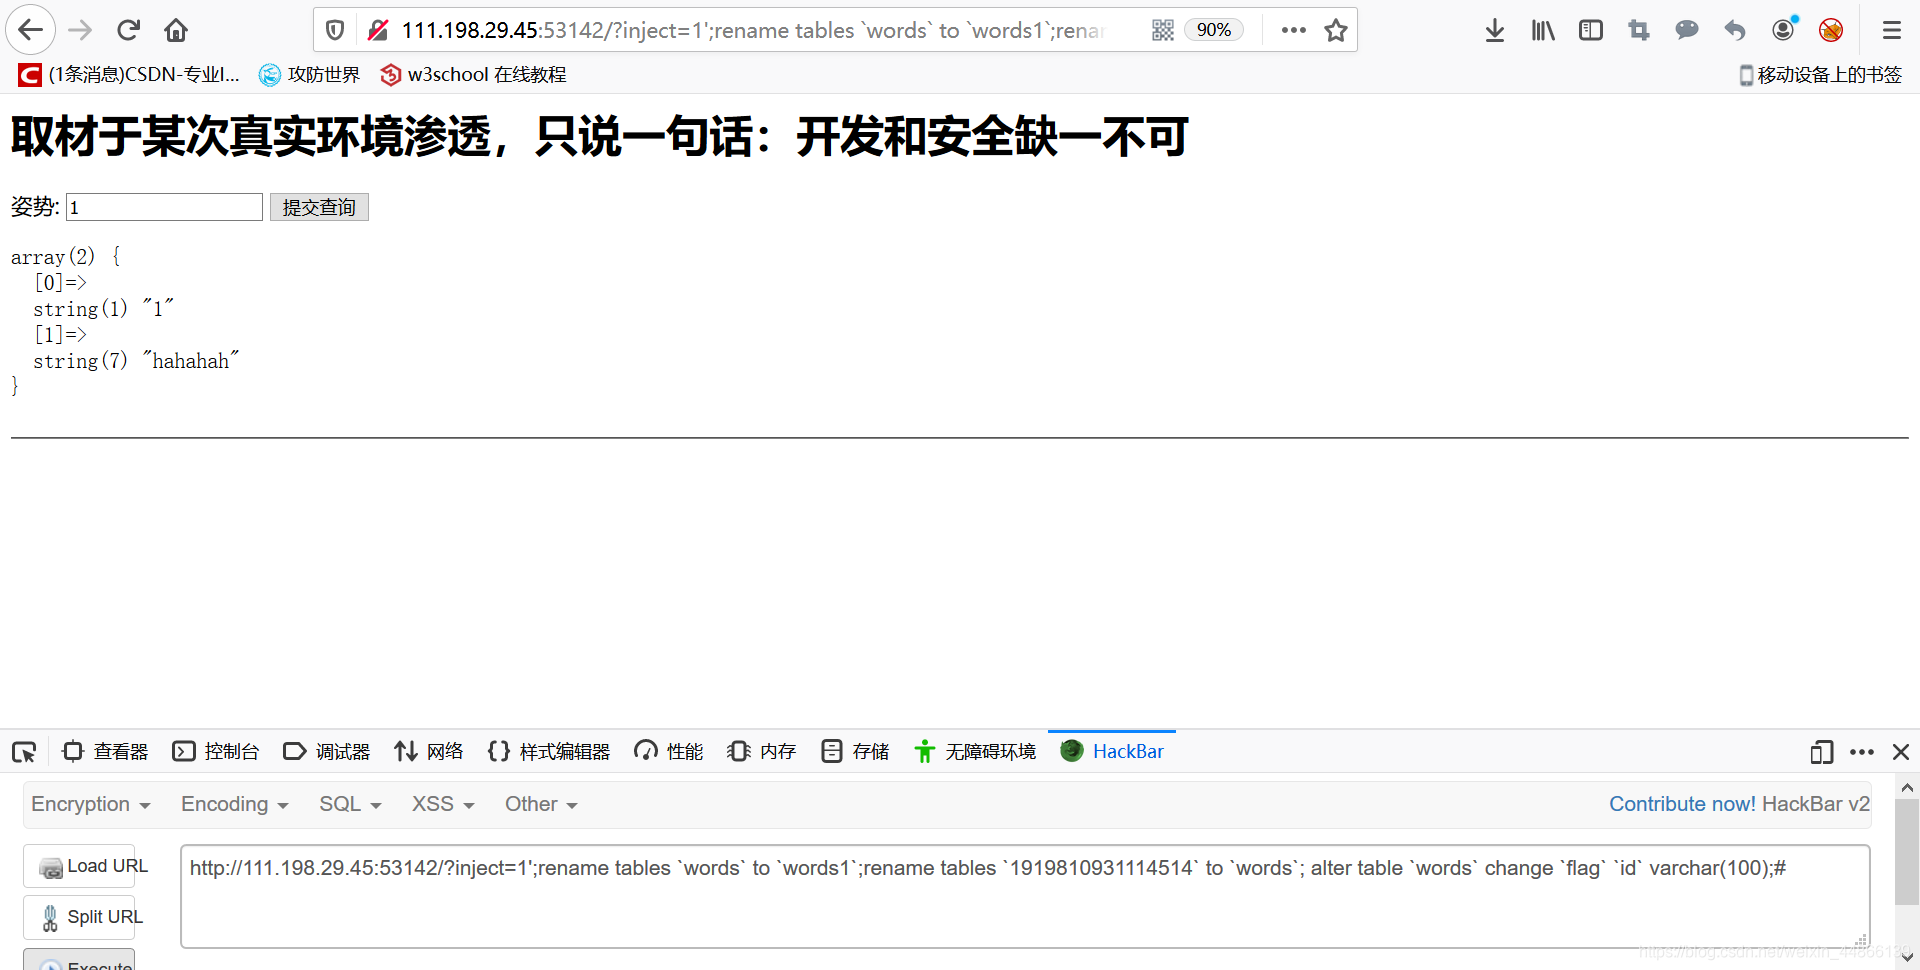Open the w3school 在线教程 bookmark
Image resolution: width=1920 pixels, height=970 pixels.
pyautogui.click(x=473, y=74)
